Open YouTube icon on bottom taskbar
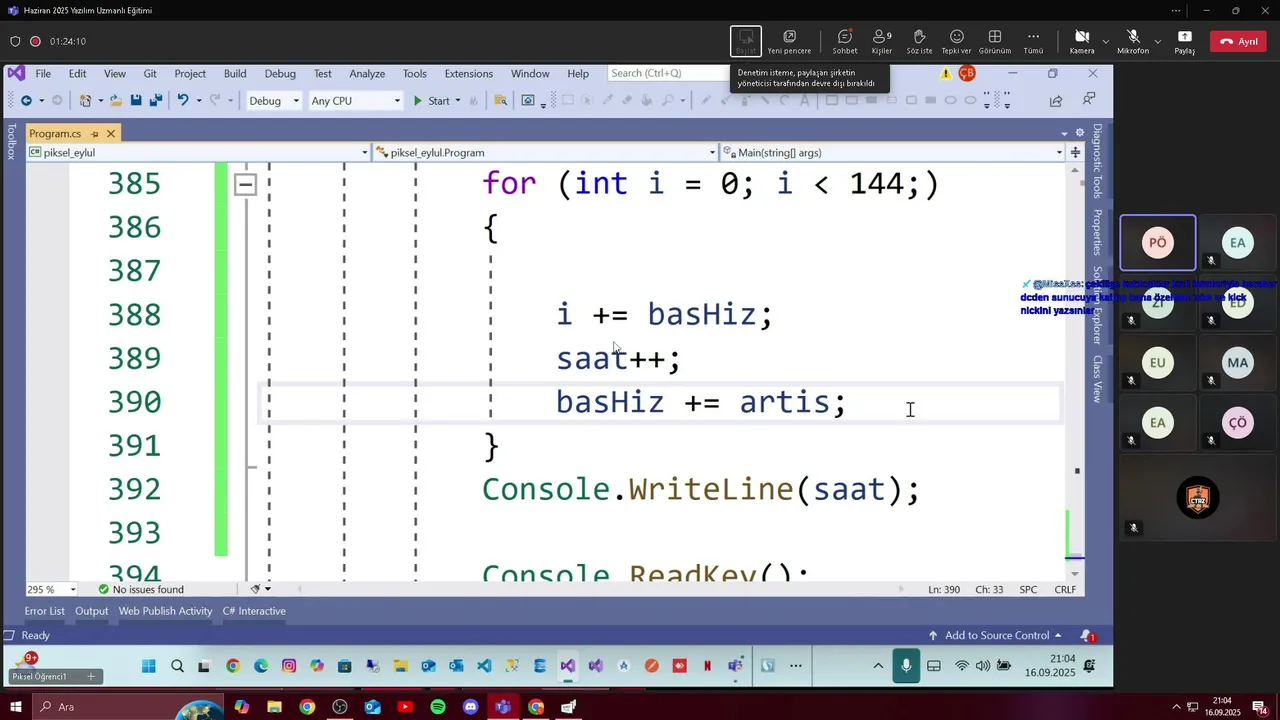Screen dimensions: 1280x720 [x=405, y=707]
